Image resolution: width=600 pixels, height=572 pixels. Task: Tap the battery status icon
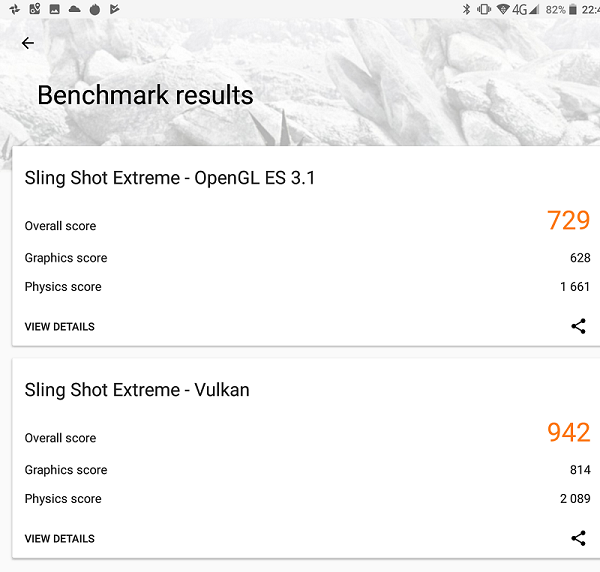point(573,9)
